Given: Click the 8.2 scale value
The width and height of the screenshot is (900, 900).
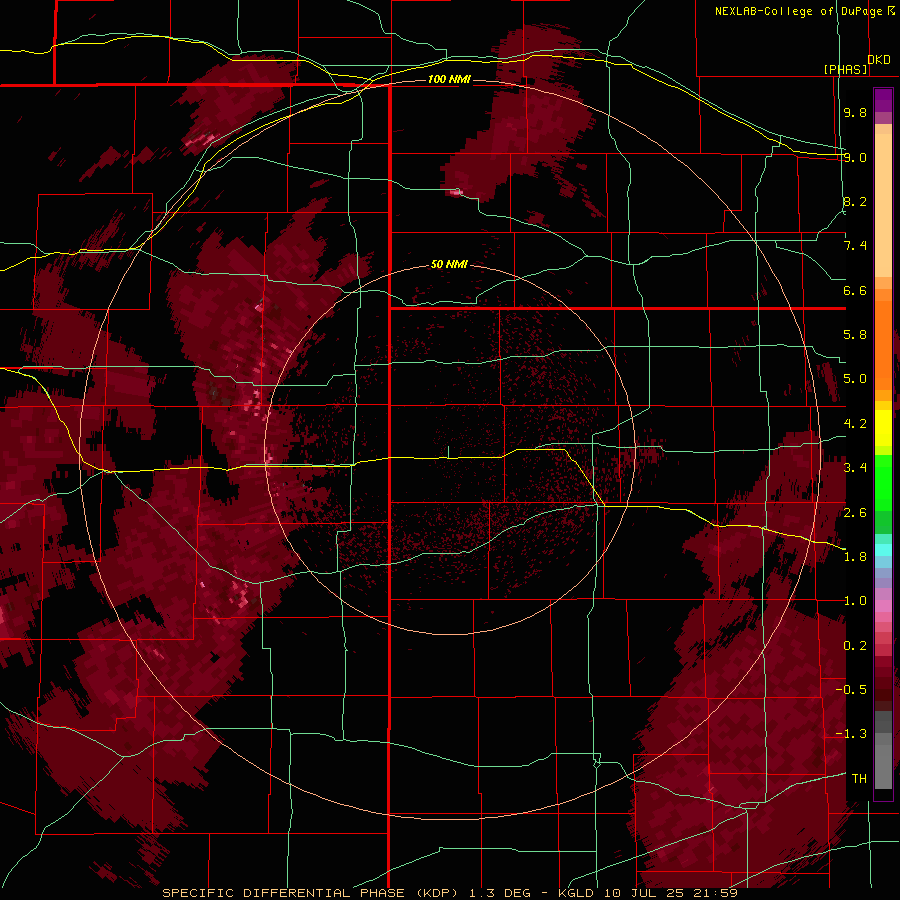Looking at the screenshot, I should point(855,201).
